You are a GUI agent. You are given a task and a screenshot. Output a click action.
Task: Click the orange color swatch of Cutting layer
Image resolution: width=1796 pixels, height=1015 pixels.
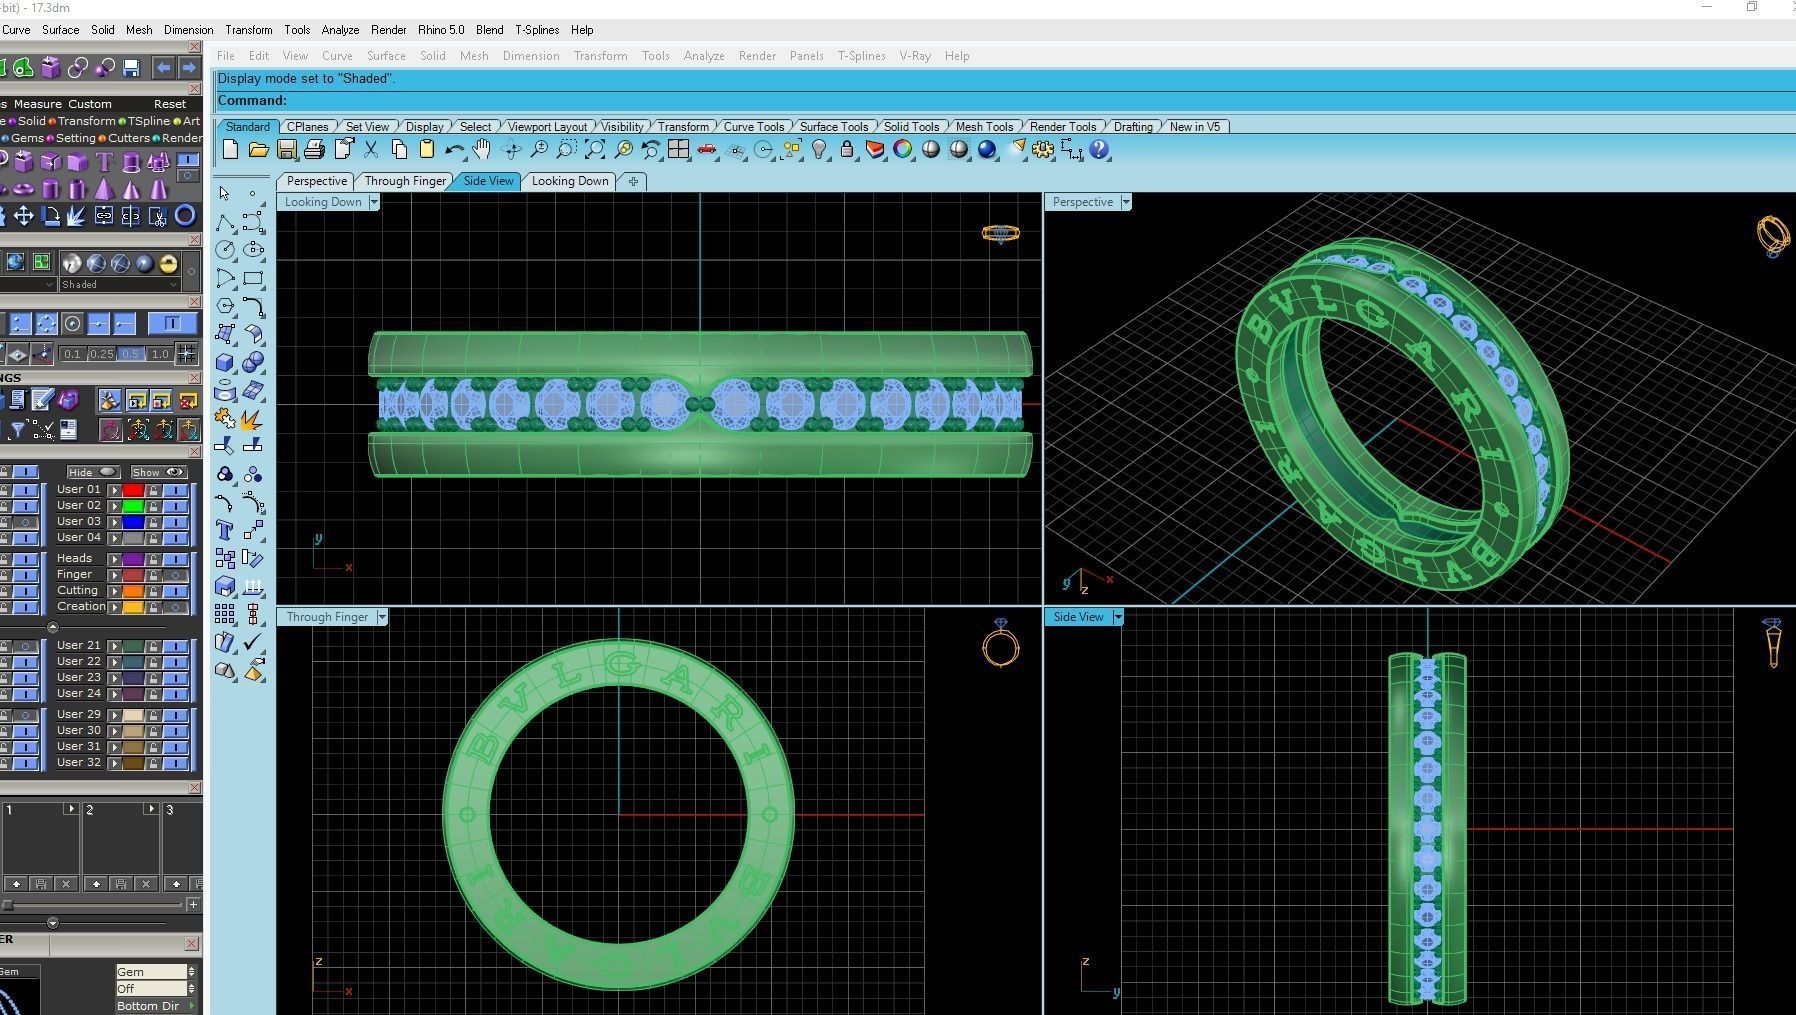pyautogui.click(x=133, y=591)
